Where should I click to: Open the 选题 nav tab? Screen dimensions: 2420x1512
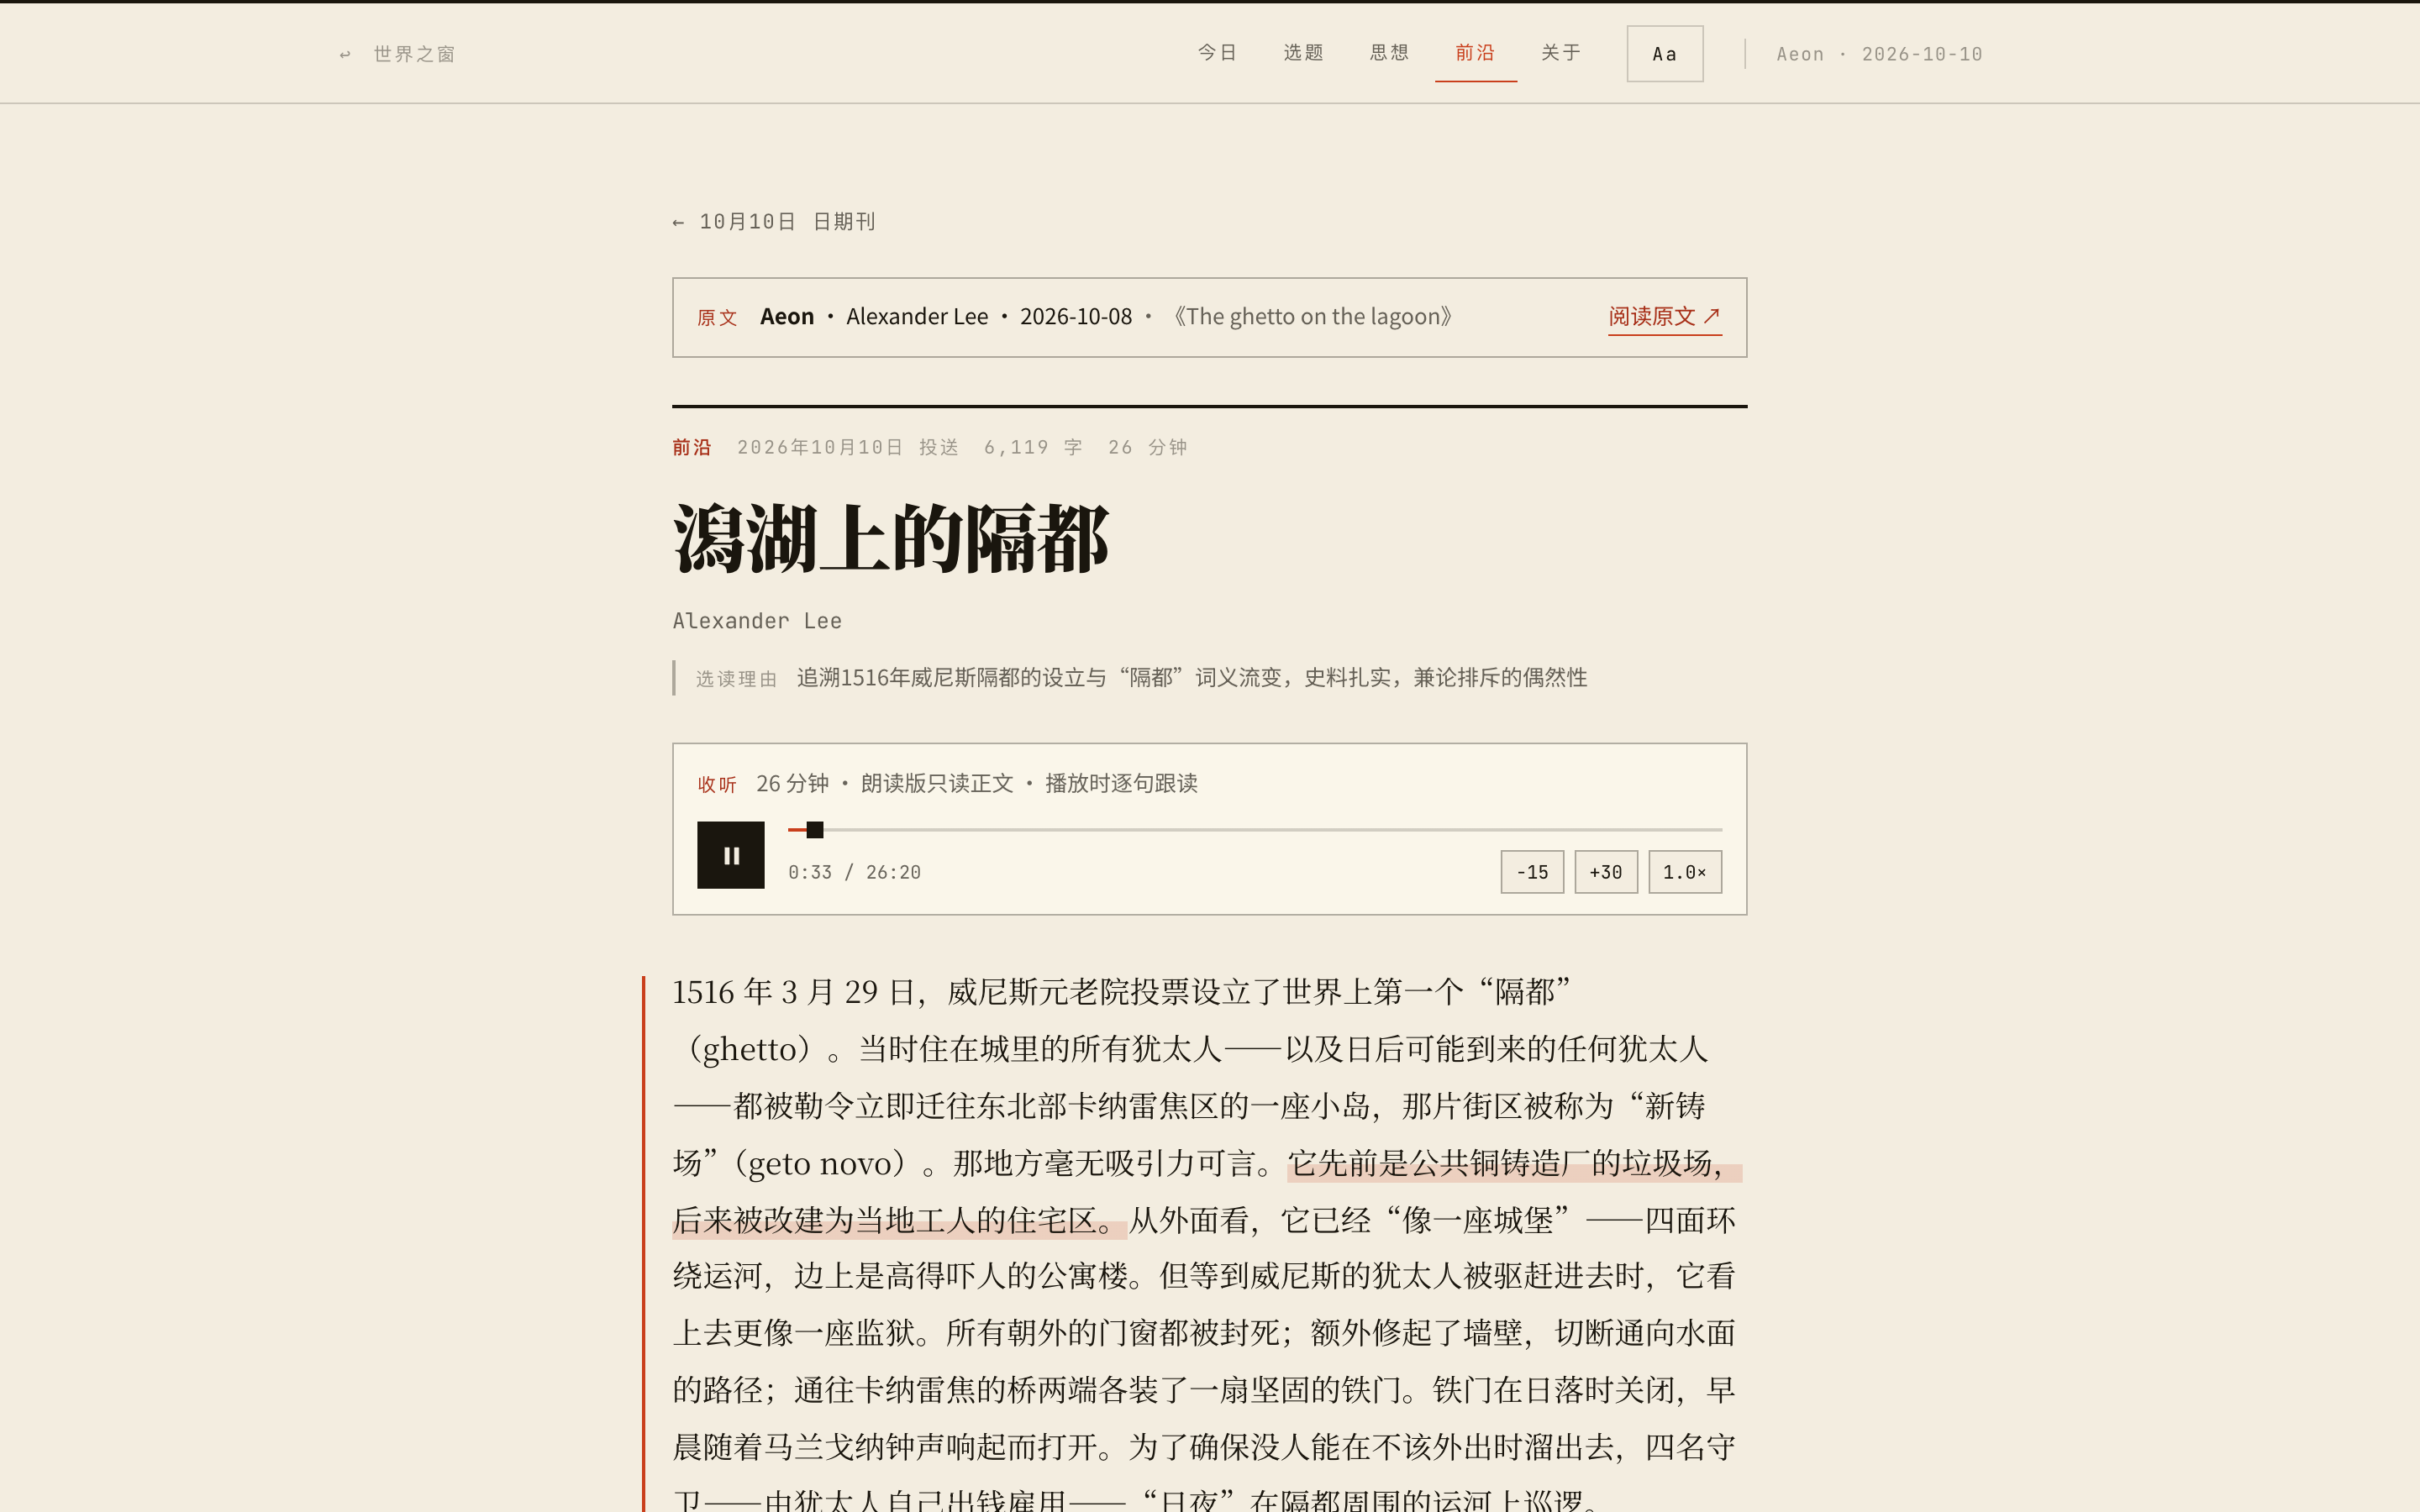click(1304, 53)
